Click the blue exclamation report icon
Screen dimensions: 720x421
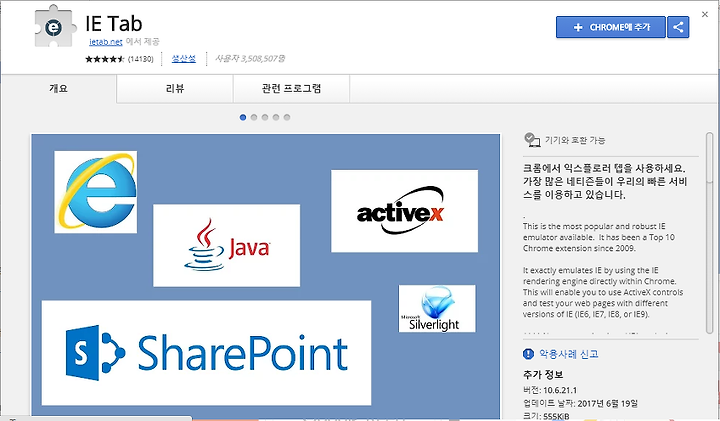click(x=529, y=354)
